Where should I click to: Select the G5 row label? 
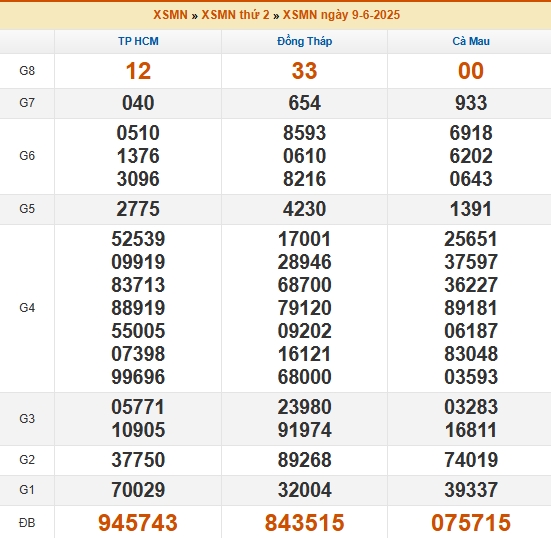pyautogui.click(x=27, y=209)
